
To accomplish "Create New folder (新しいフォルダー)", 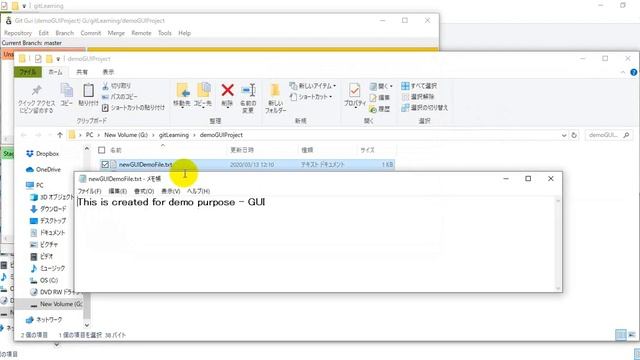I will point(276,98).
